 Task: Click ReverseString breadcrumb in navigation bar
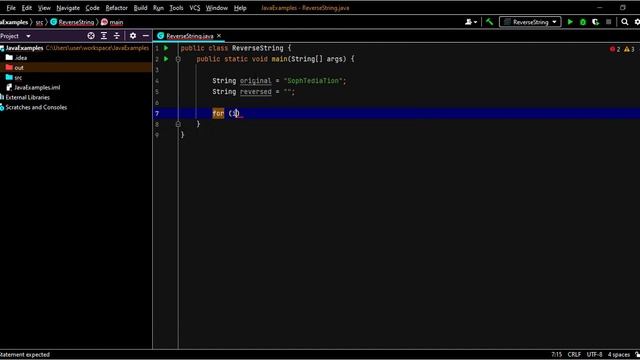point(72,22)
